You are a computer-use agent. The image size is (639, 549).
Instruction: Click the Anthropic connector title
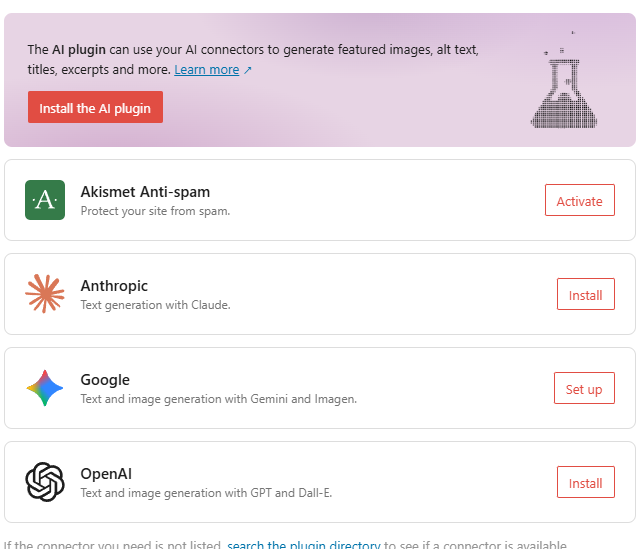[114, 286]
